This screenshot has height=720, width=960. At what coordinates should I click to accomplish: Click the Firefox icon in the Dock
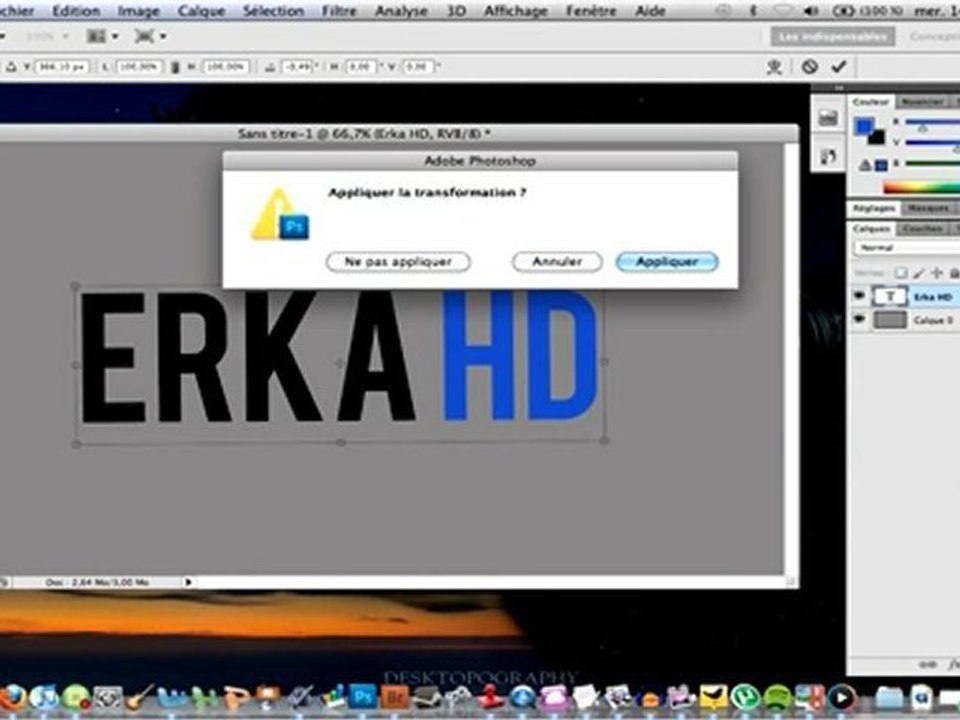click(12, 697)
